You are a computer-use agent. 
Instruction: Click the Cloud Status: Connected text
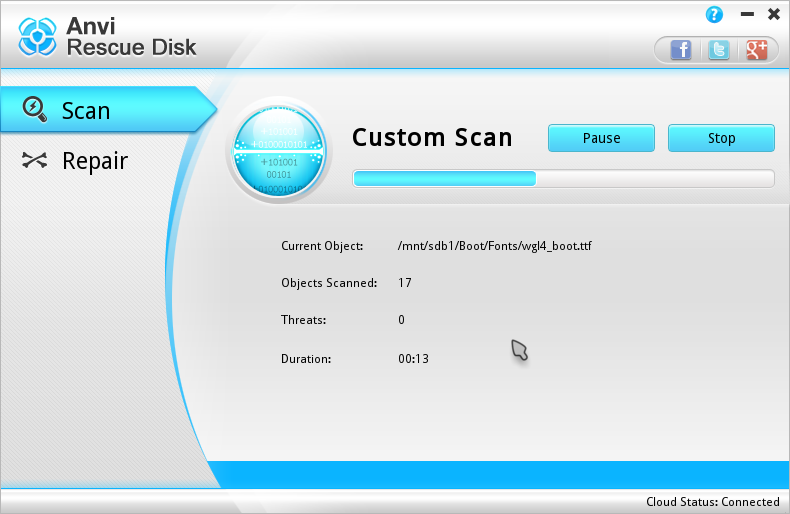point(712,502)
